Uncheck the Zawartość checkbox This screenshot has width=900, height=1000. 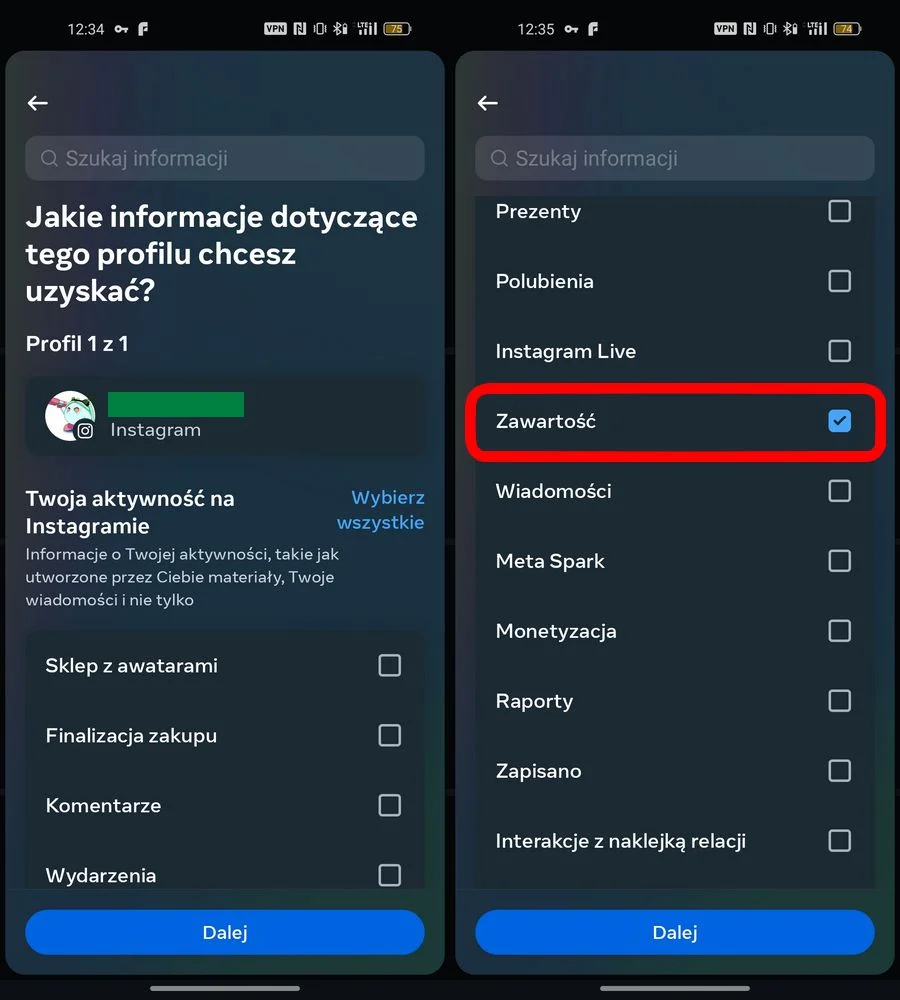click(x=839, y=421)
